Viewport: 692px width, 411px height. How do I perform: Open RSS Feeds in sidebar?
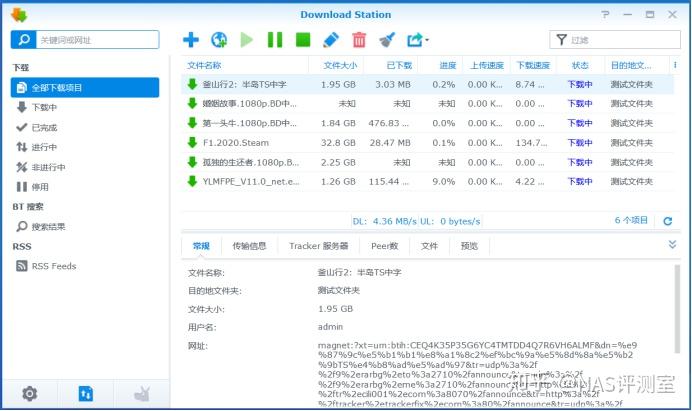pos(85,266)
